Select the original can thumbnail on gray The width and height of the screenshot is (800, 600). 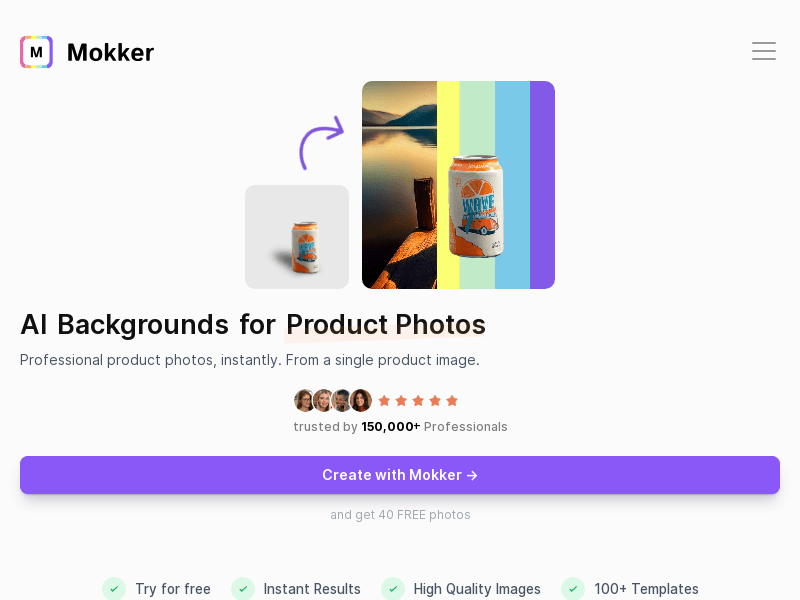(297, 237)
